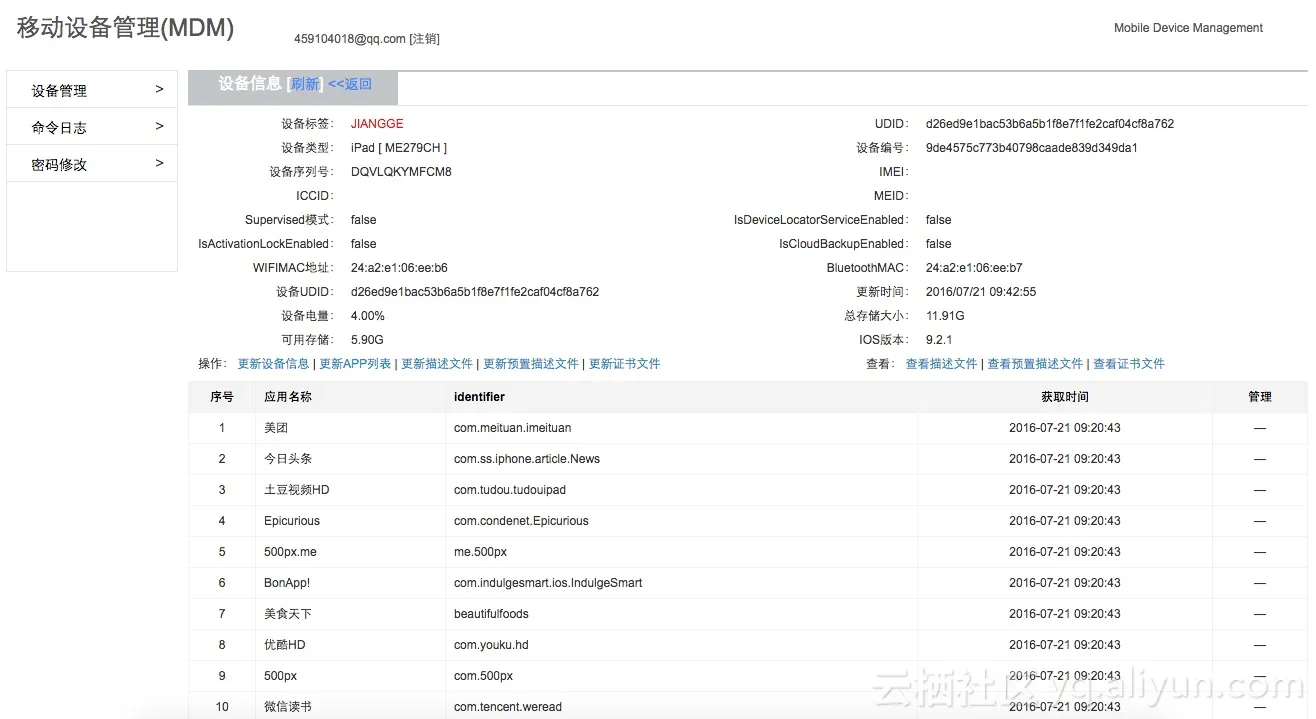Expand the arrow beside 命令日志
Viewport: 1316px width, 719px height.
point(159,126)
